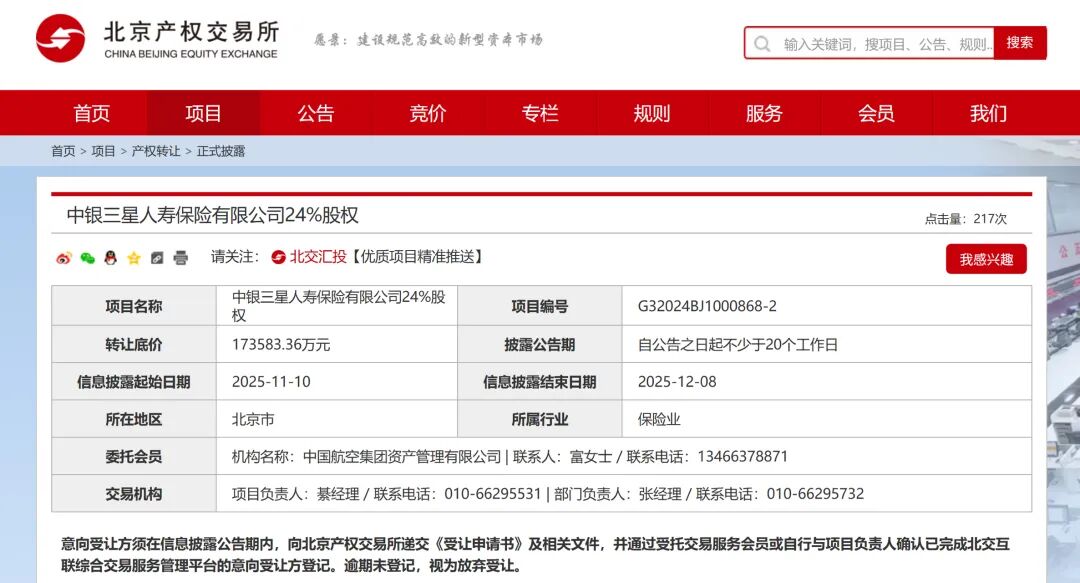Click the 我感兴趣 button
The width and height of the screenshot is (1080, 583).
(986, 259)
